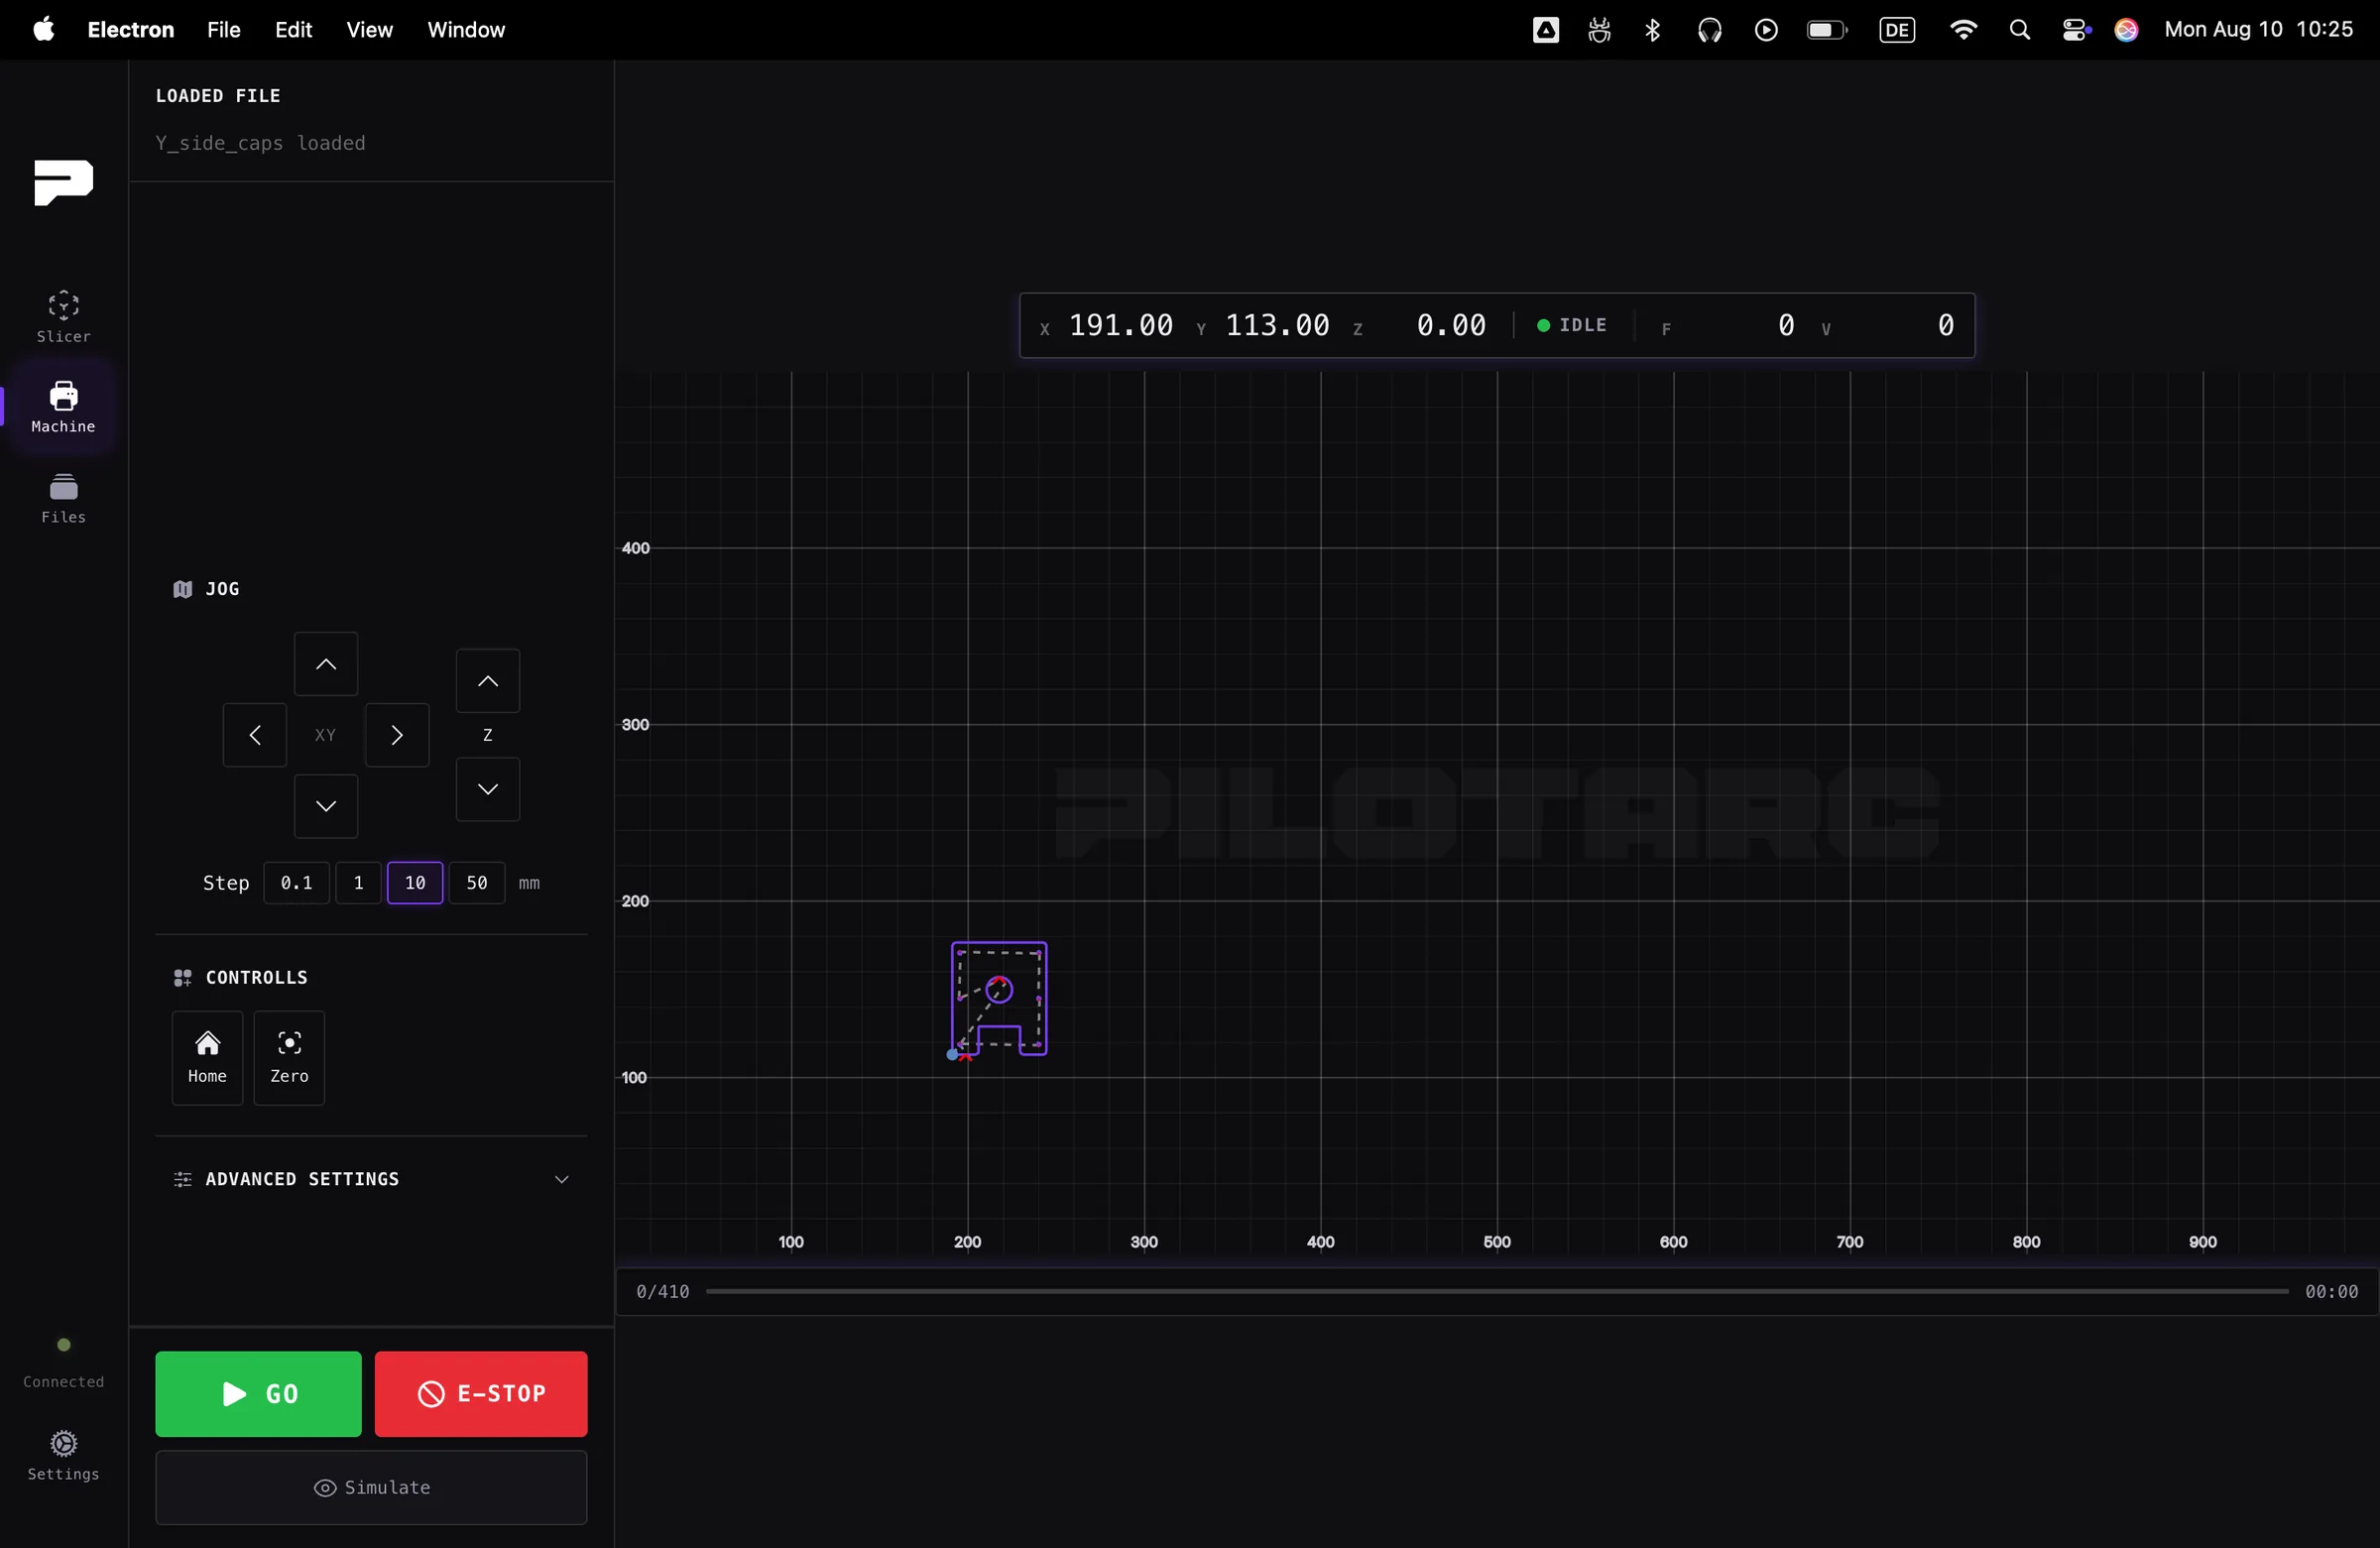Viewport: 2380px width, 1548px height.
Task: Open Control Center icon
Action: click(x=2075, y=30)
